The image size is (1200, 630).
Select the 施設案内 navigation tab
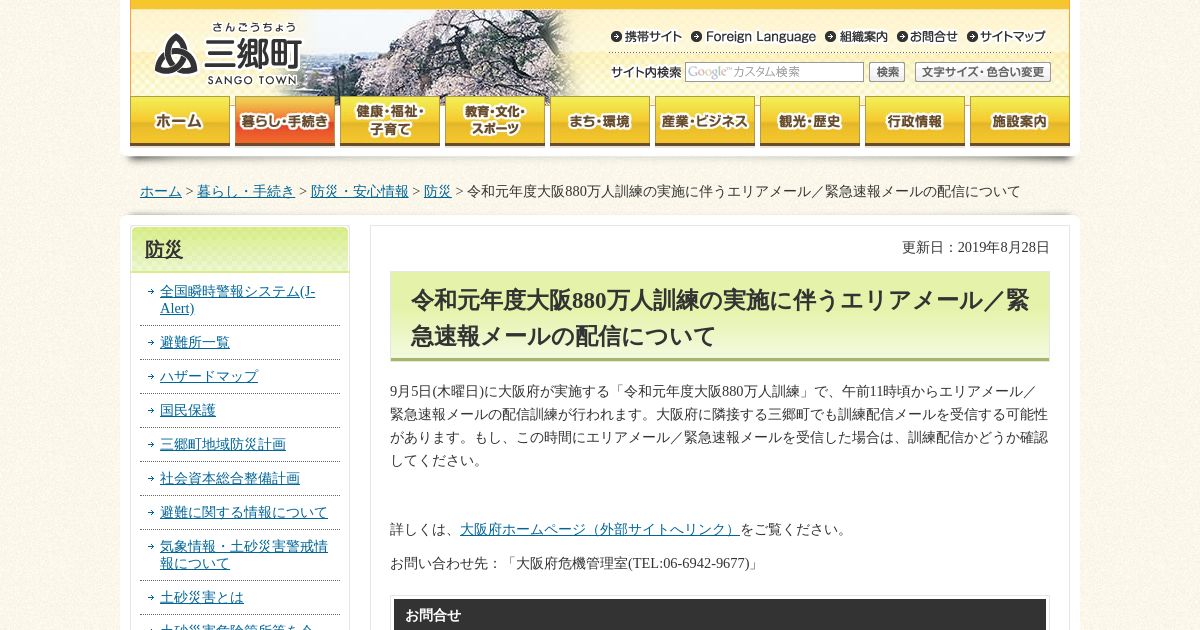(x=1020, y=121)
